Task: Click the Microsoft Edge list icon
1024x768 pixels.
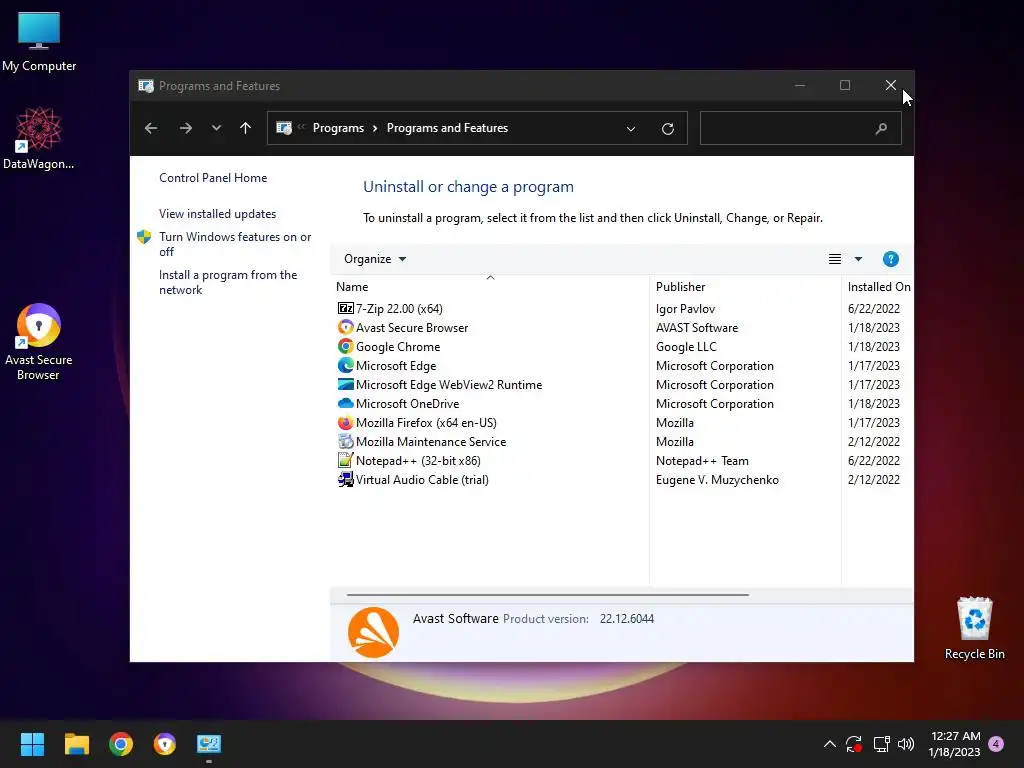Action: 345,365
